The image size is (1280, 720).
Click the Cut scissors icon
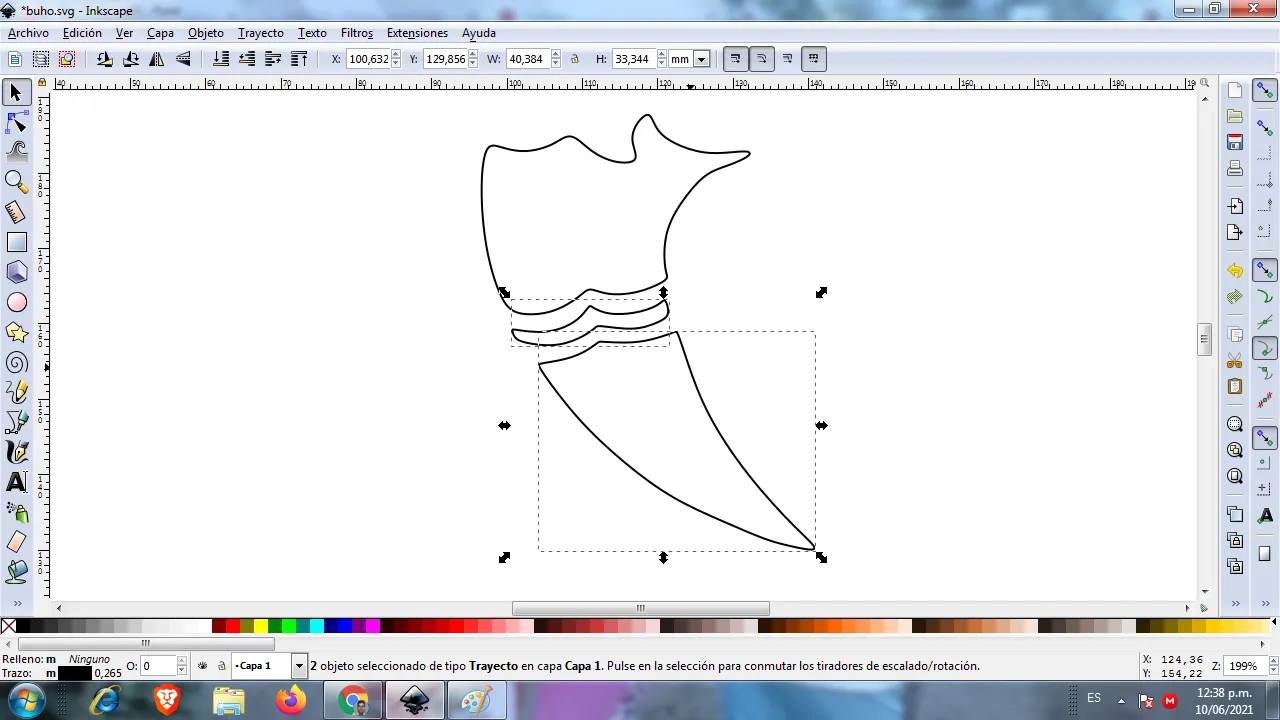[x=1235, y=361]
